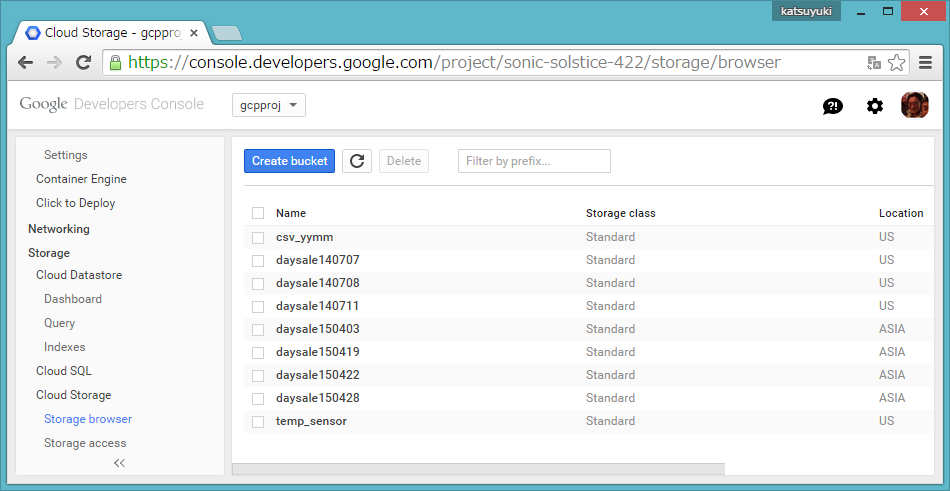
Task: Collapse the Storage section in the sidebar
Action: 48,253
